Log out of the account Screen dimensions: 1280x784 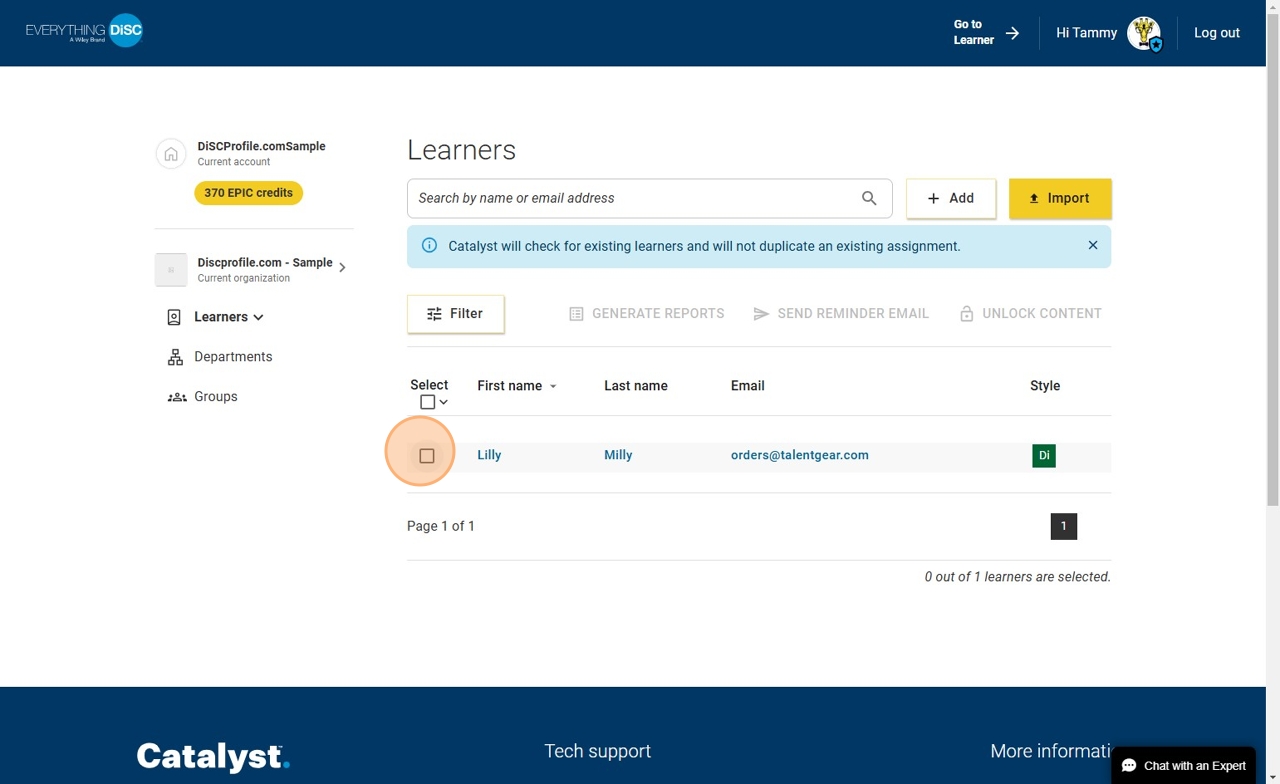(1216, 33)
